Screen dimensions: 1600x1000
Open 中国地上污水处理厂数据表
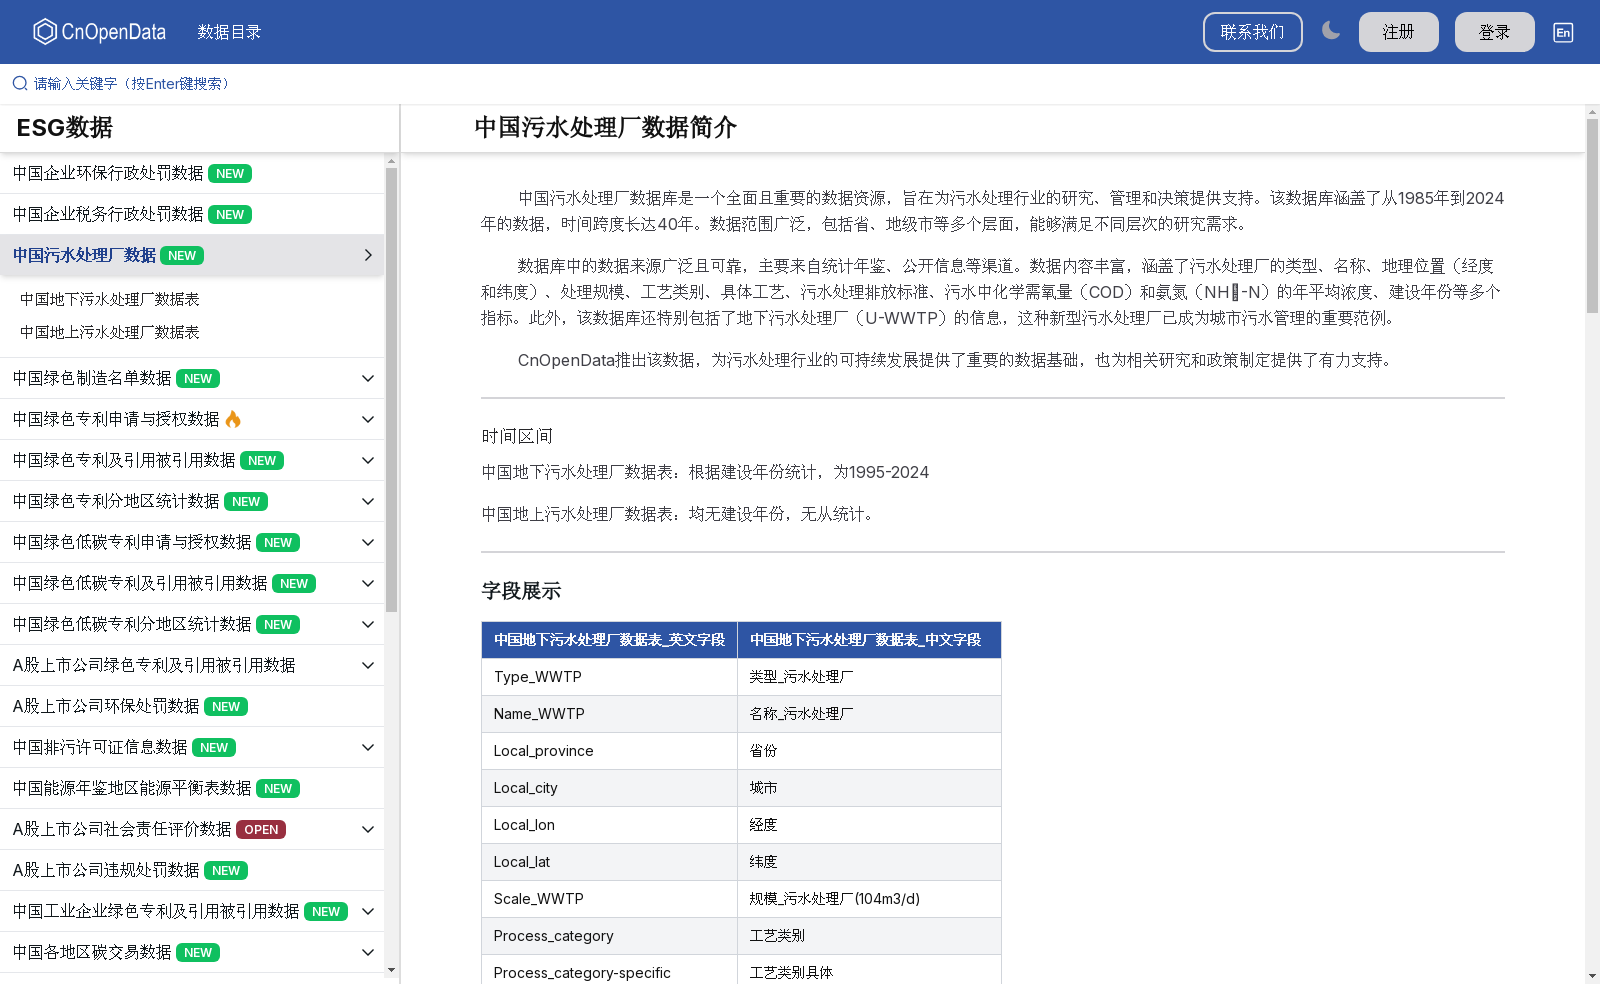(110, 332)
